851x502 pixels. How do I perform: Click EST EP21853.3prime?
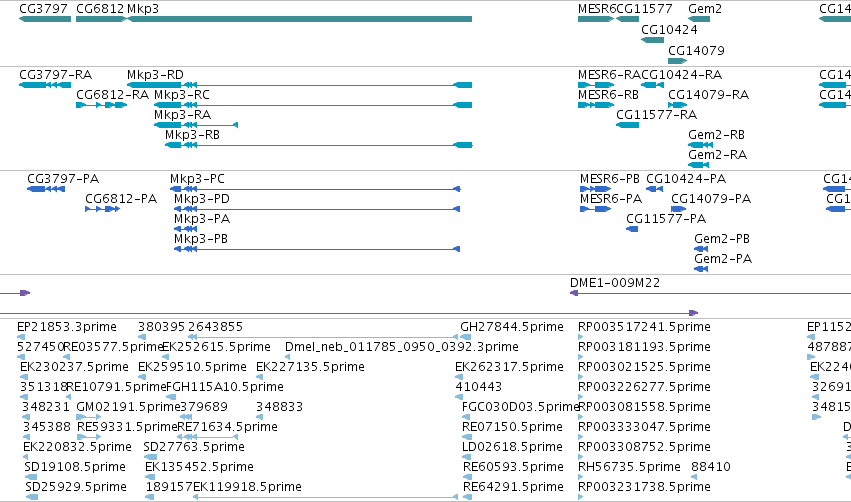[67, 327]
